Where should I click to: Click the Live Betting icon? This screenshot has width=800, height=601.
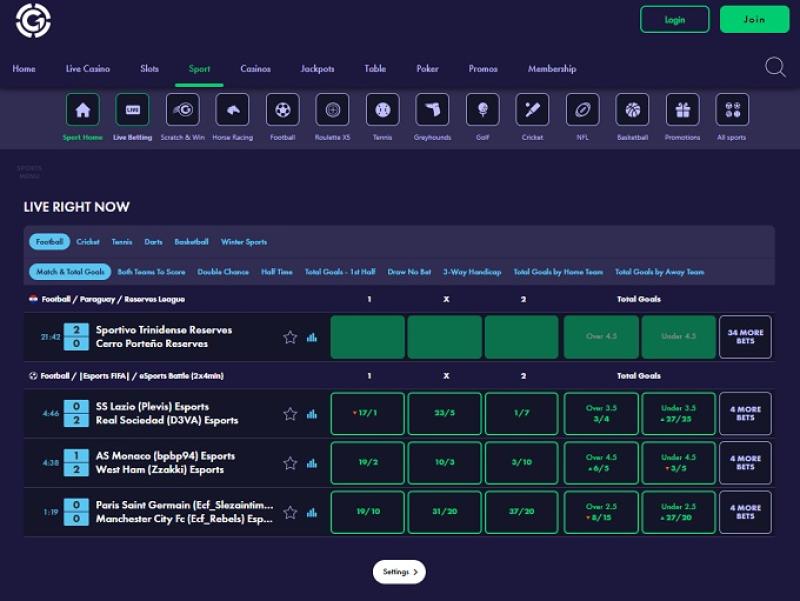pyautogui.click(x=132, y=110)
